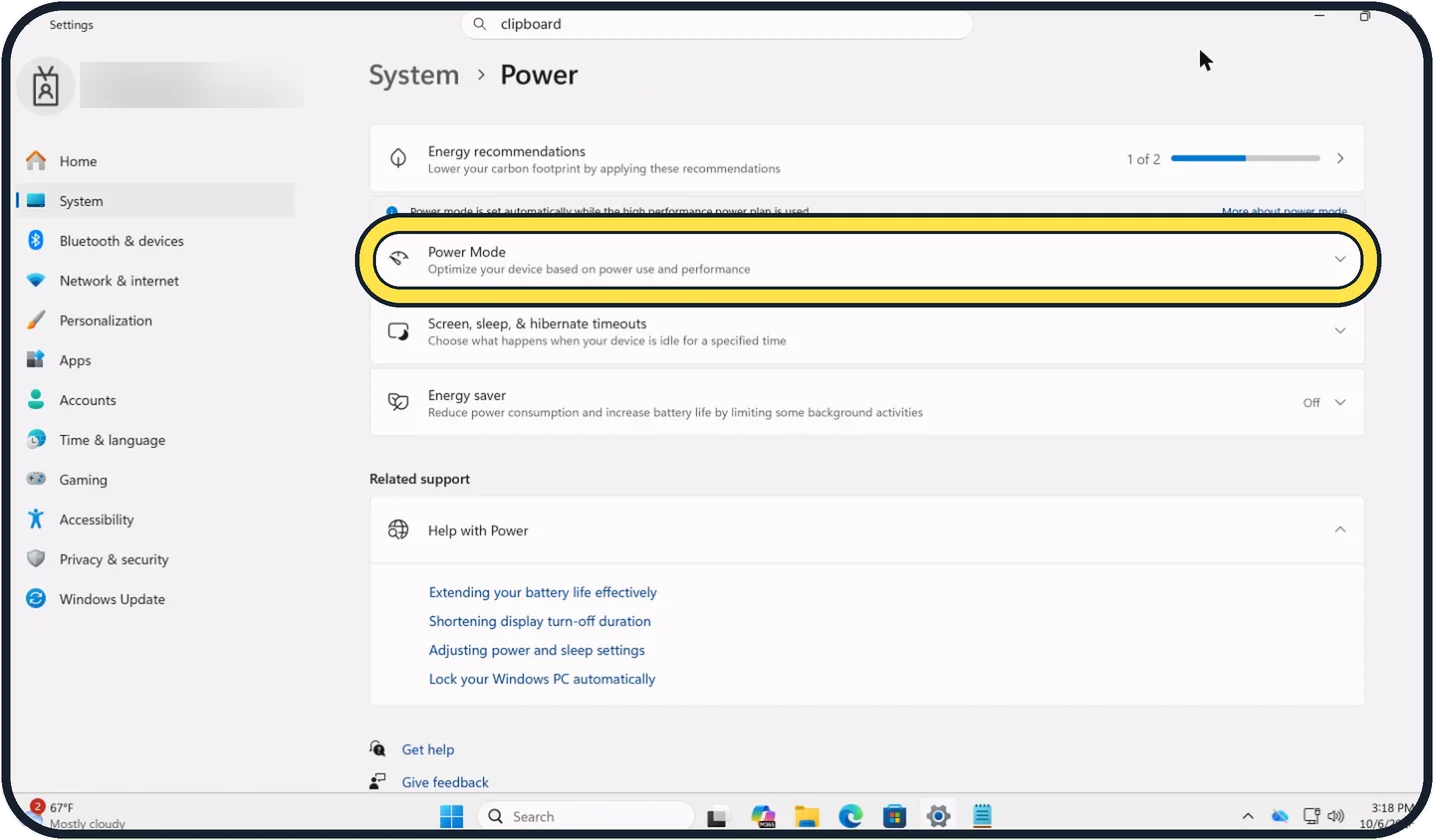Open Shortening display turn-off duration link

[x=540, y=621]
